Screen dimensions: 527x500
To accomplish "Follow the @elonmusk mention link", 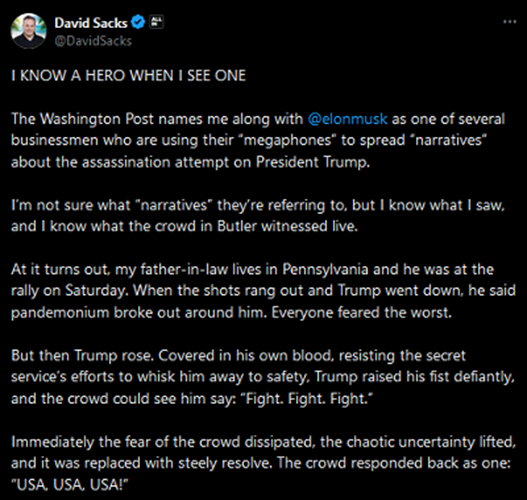I will [x=348, y=119].
